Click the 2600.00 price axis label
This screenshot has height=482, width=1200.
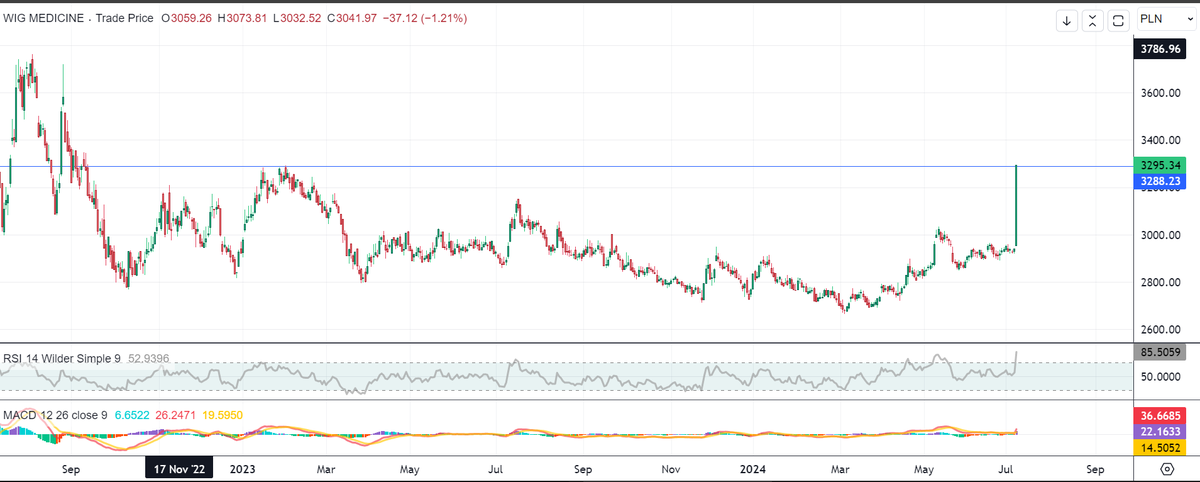pos(1161,330)
